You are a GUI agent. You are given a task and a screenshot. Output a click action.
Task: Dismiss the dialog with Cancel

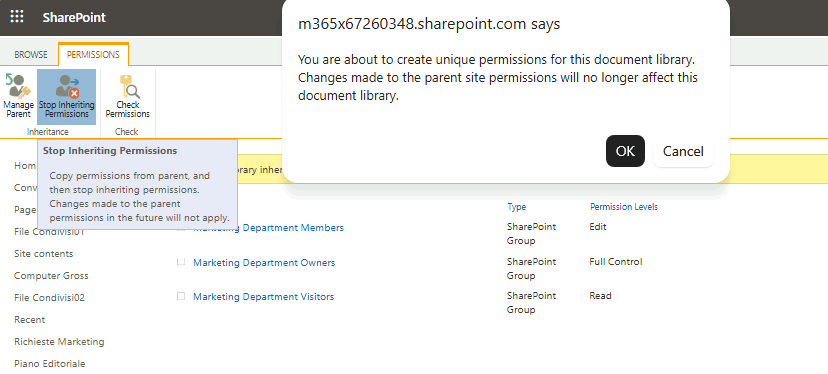point(683,151)
